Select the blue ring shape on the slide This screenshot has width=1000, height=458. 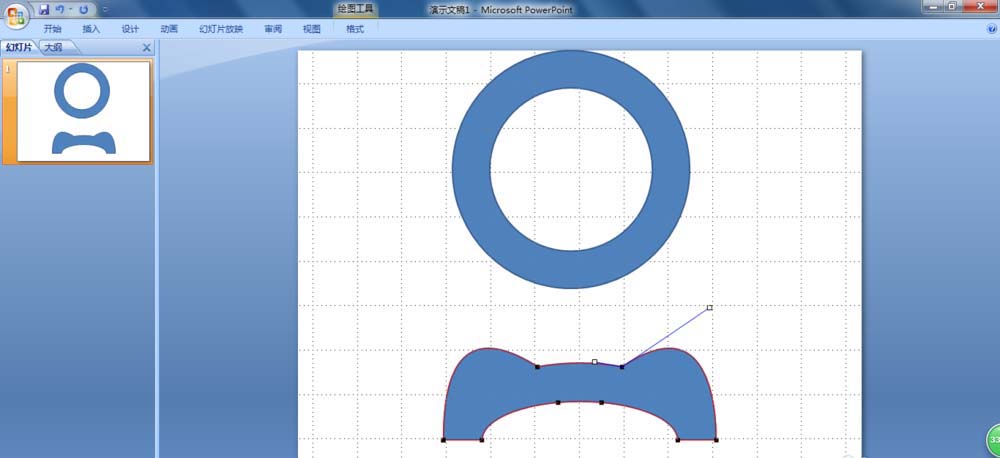(x=472, y=169)
